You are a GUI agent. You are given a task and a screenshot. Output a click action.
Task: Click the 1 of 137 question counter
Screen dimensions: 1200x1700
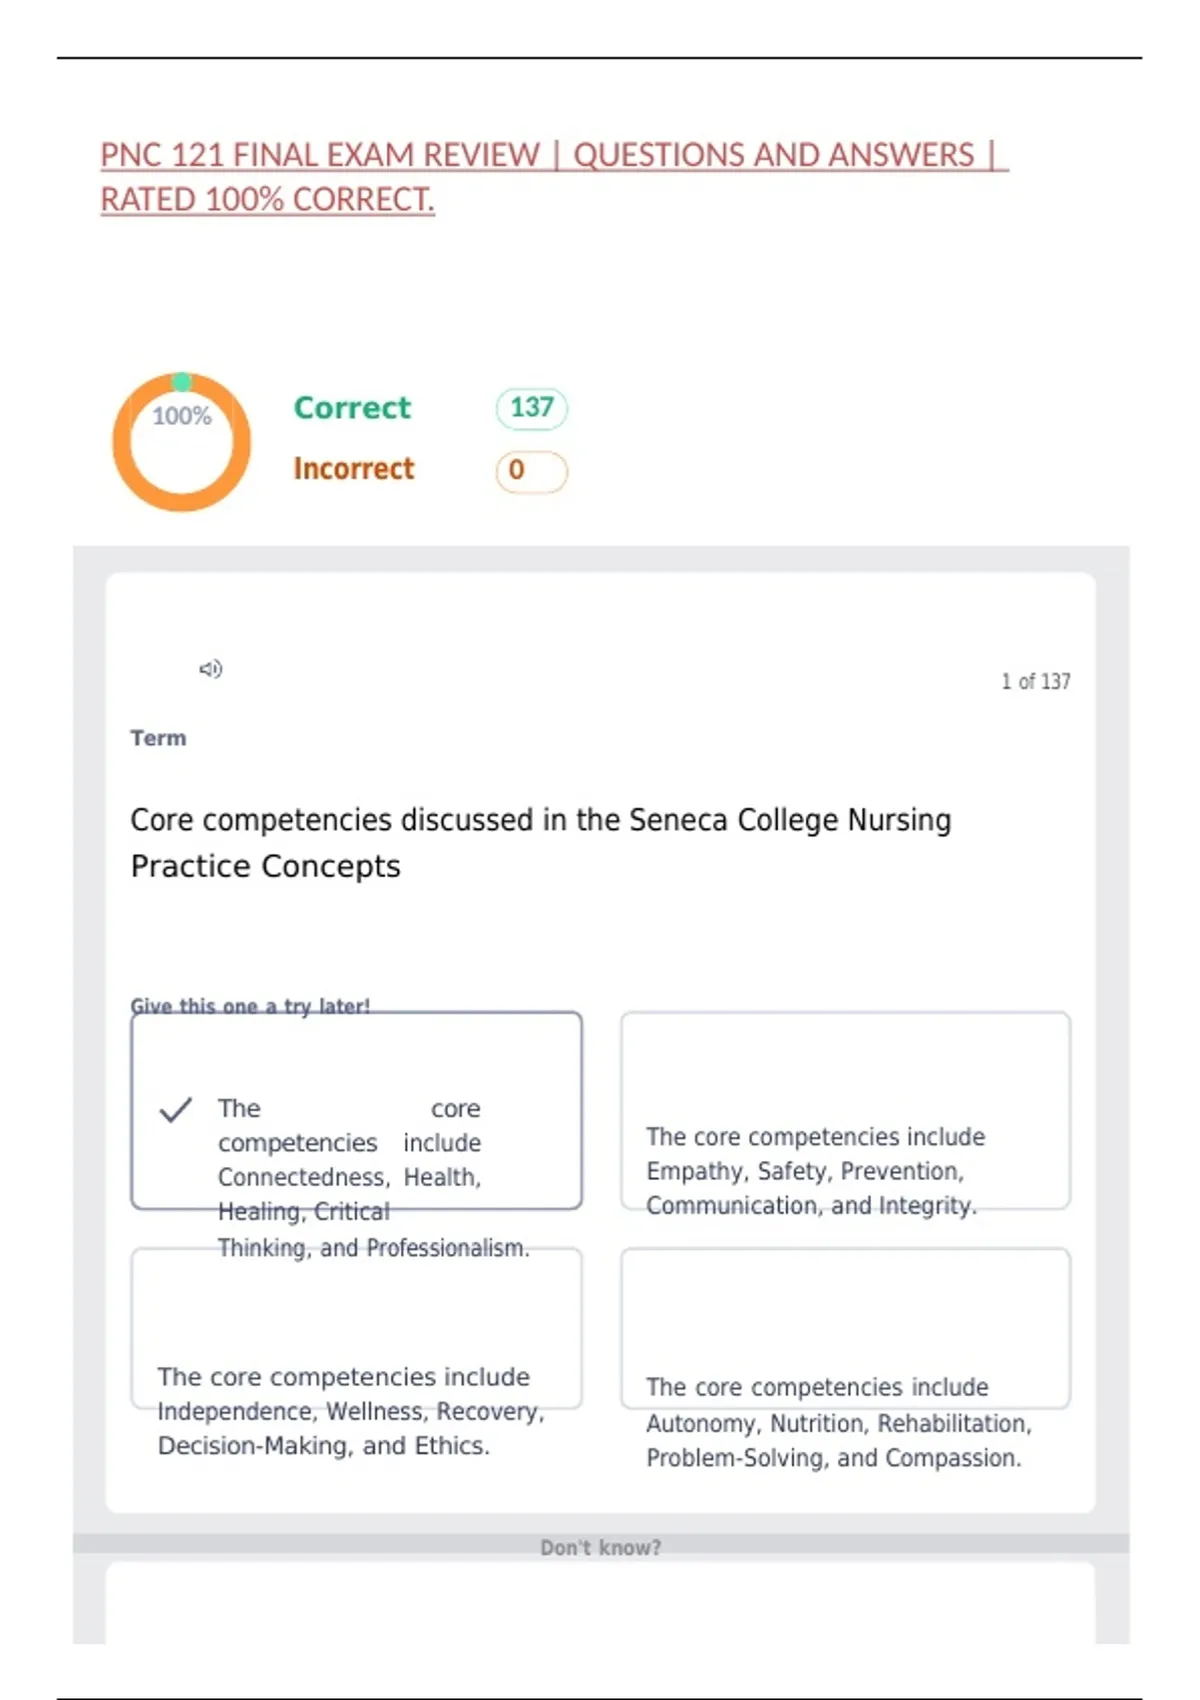(1036, 681)
